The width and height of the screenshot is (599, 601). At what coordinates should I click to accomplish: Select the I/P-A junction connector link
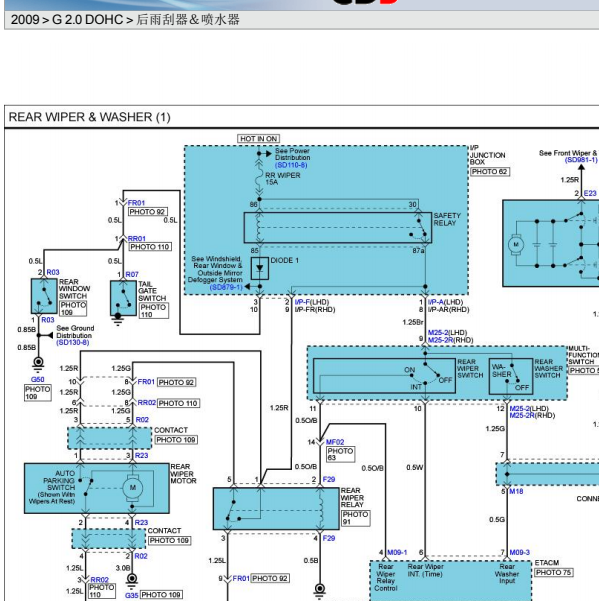tap(437, 302)
